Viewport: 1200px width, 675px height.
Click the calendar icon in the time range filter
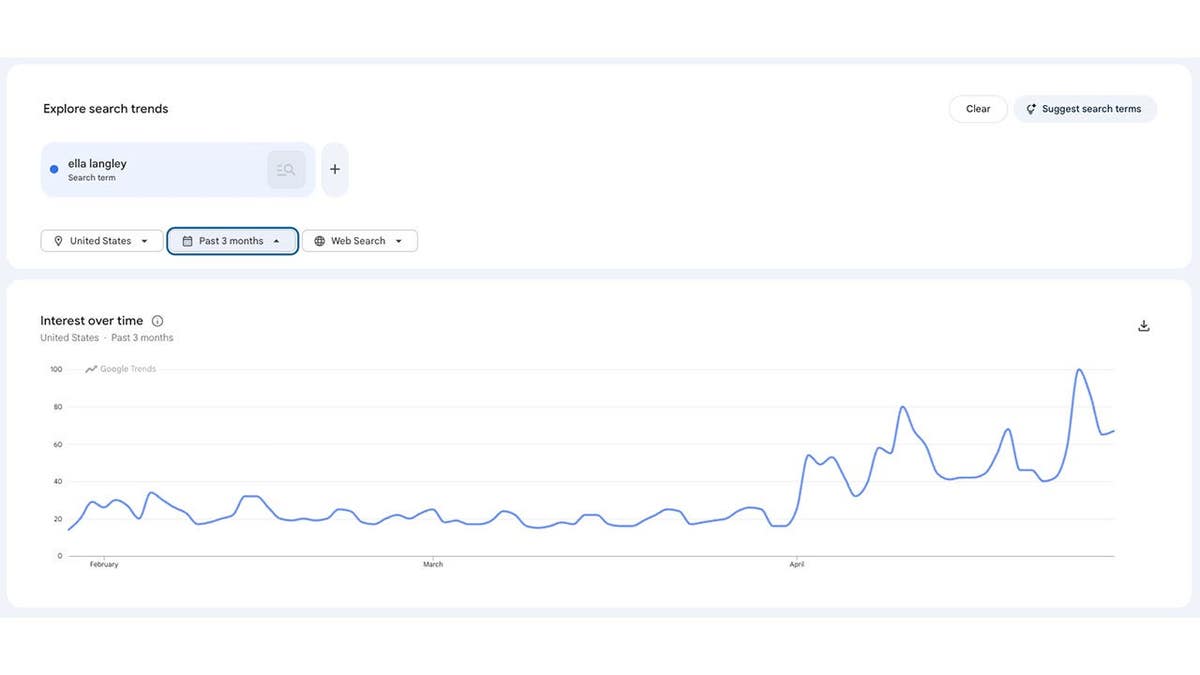pos(186,240)
